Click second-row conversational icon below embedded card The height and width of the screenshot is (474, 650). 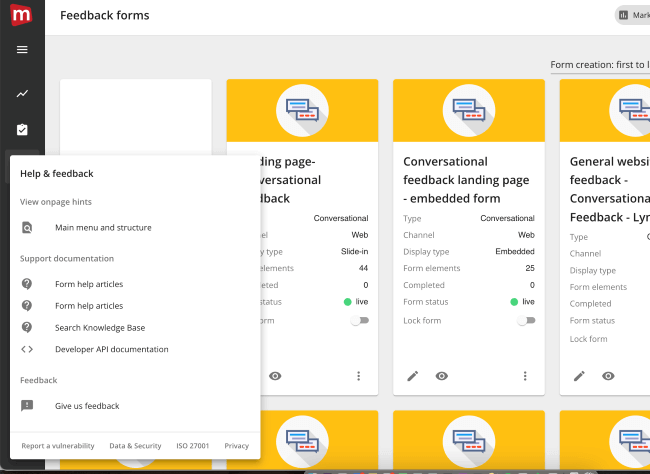coord(469,442)
